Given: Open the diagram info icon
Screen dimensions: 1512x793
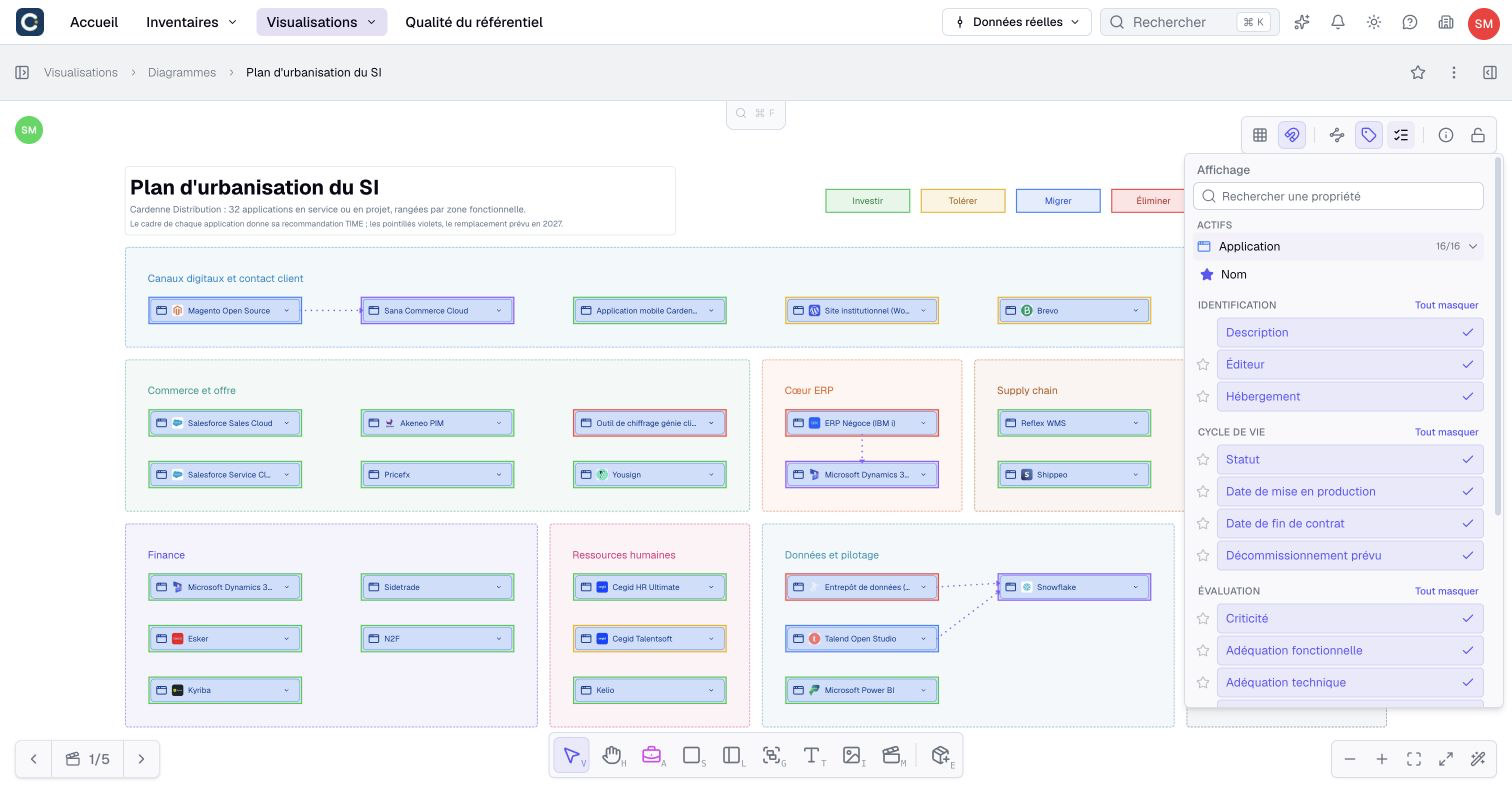Looking at the screenshot, I should coord(1446,135).
